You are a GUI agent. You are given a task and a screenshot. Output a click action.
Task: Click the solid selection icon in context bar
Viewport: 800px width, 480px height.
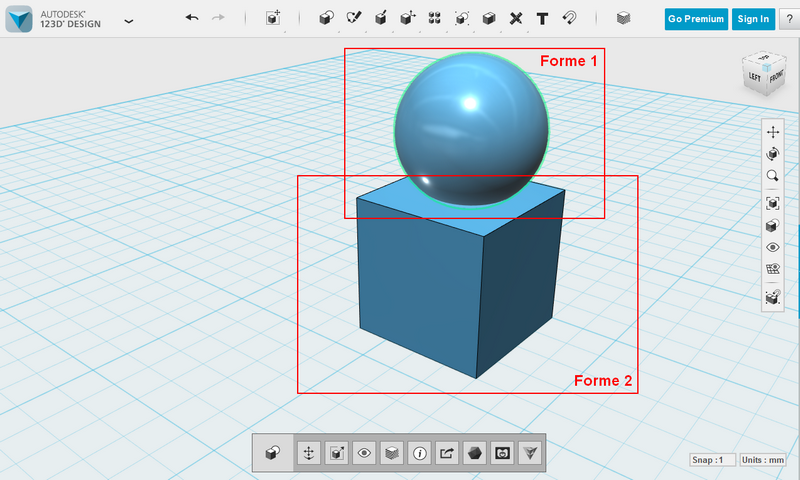tap(273, 453)
